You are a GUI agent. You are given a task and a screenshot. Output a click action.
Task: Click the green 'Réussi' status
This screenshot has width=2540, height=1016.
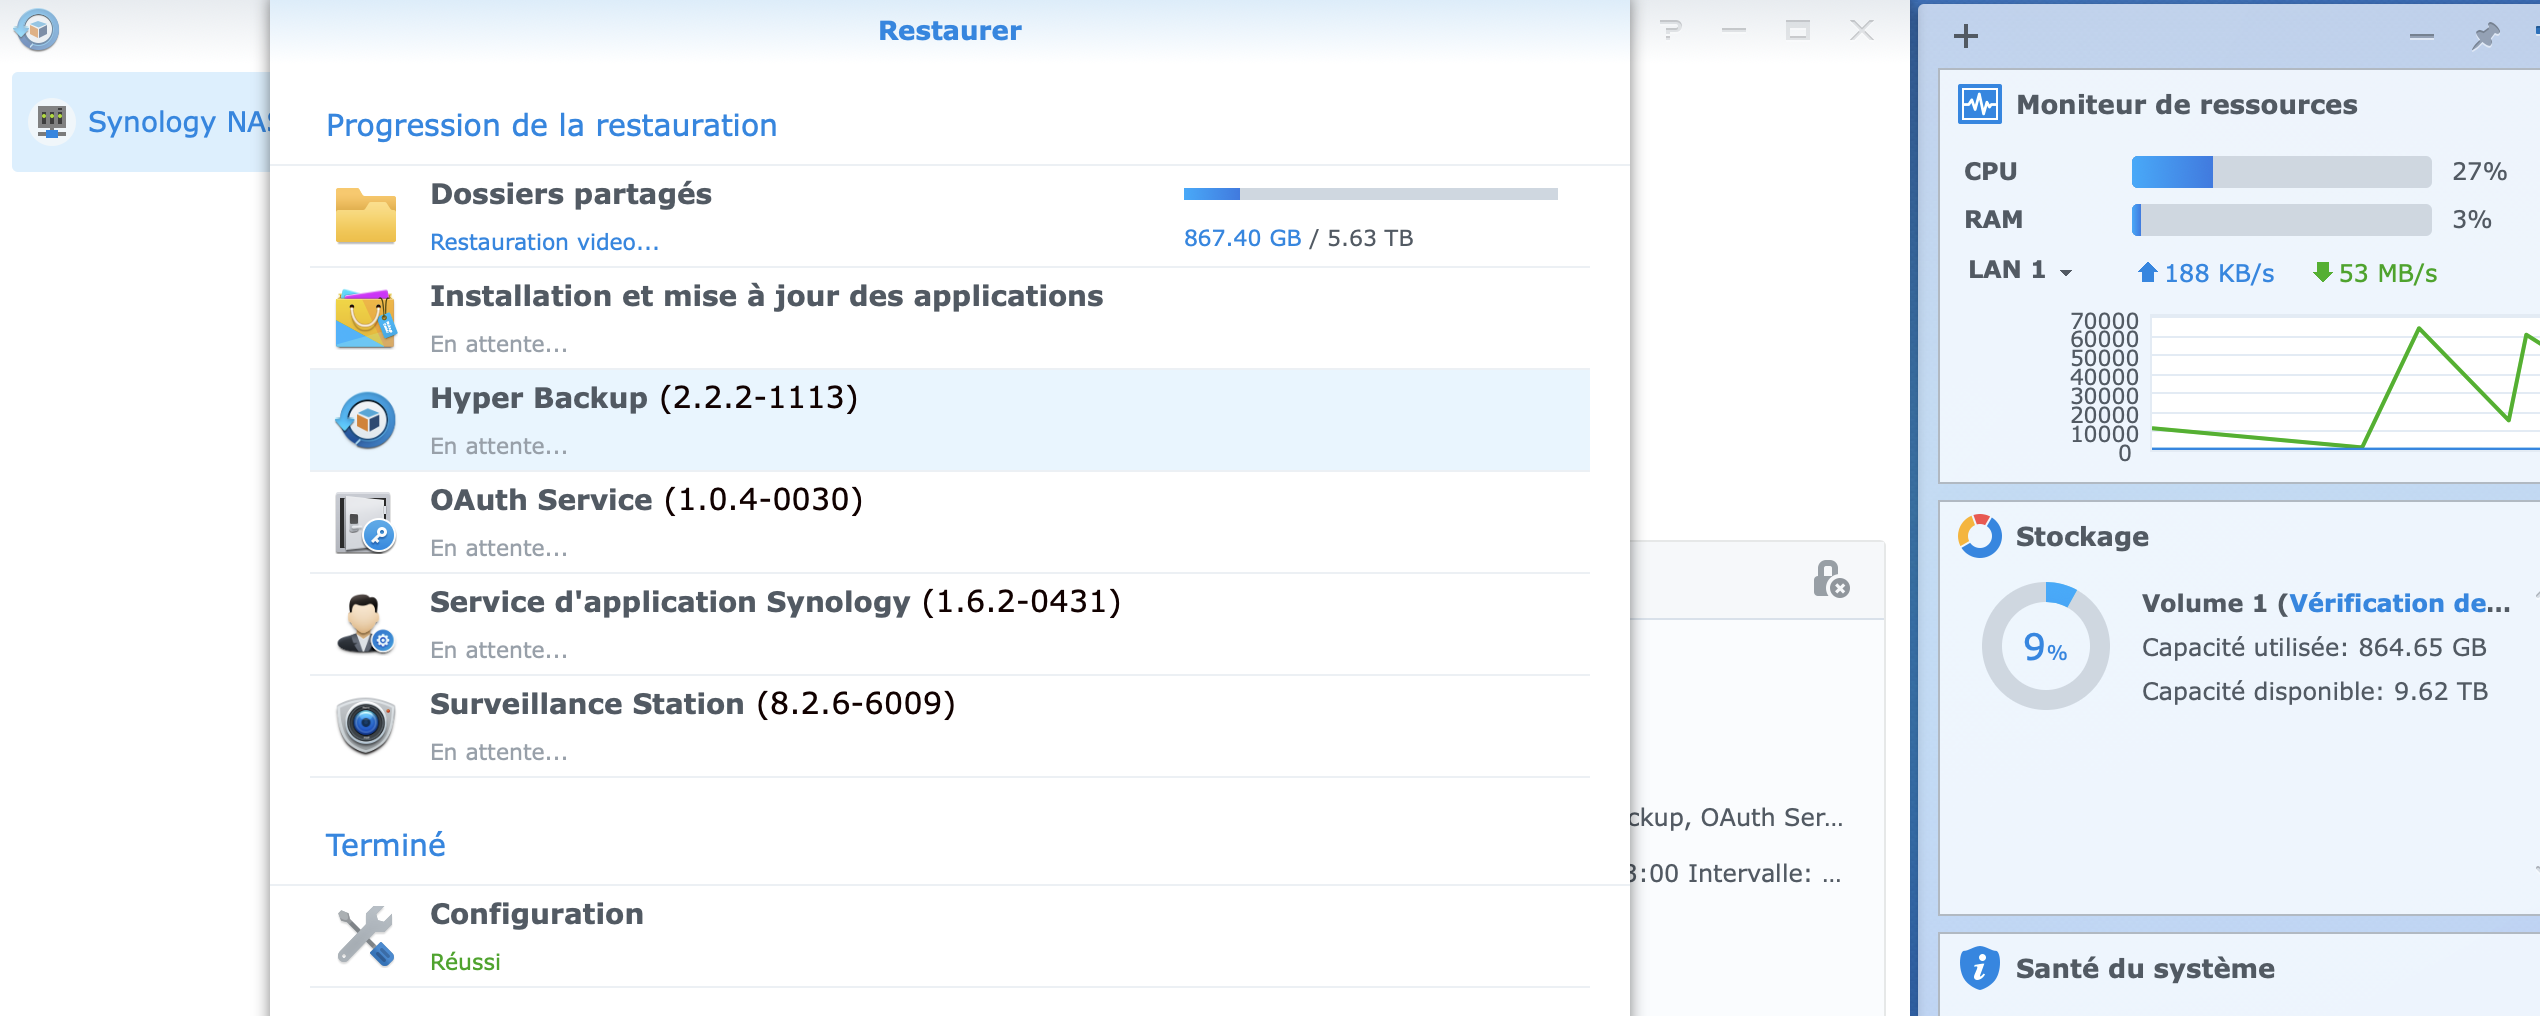pos(465,962)
